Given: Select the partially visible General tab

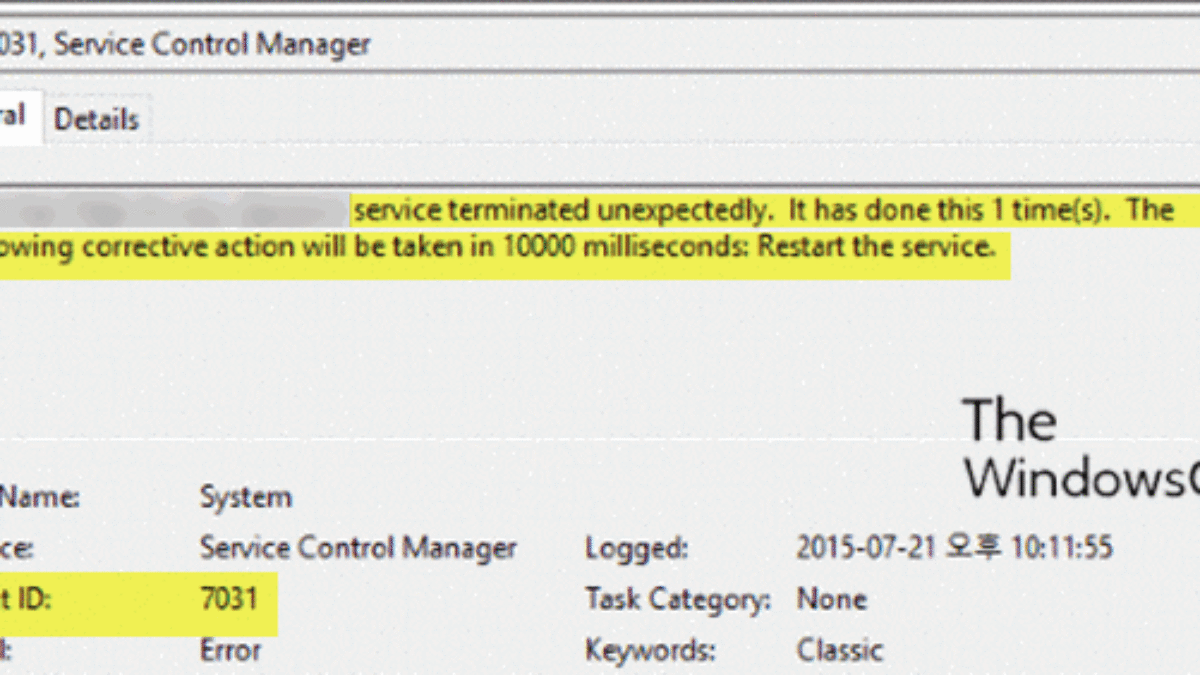Looking at the screenshot, I should [x=16, y=117].
